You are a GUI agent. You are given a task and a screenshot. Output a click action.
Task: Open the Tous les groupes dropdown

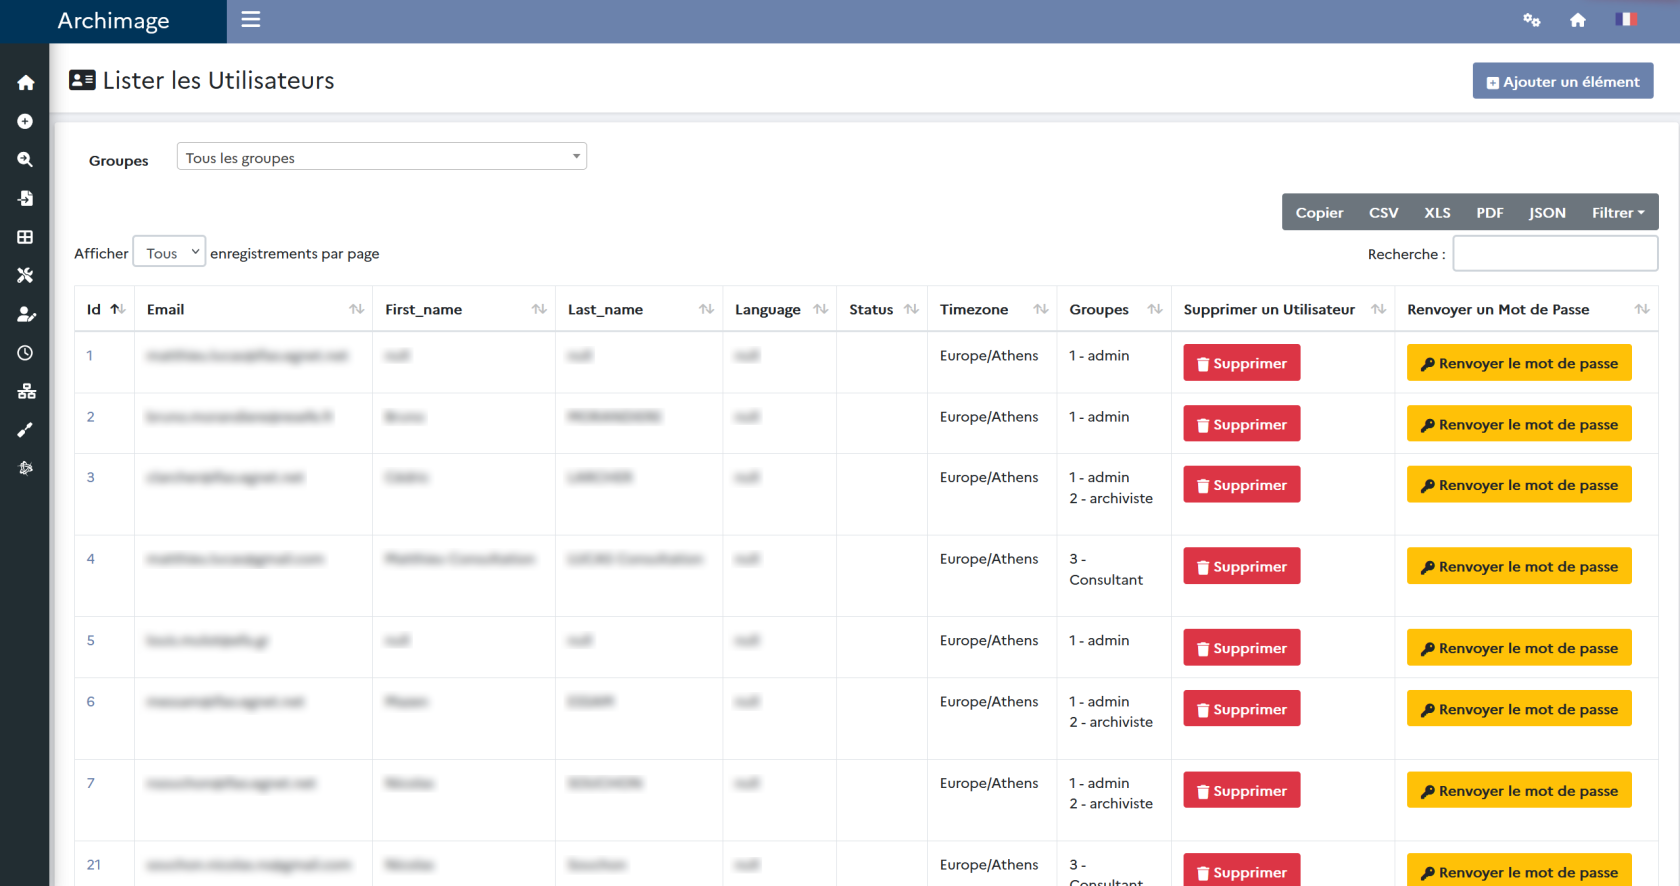click(x=382, y=157)
